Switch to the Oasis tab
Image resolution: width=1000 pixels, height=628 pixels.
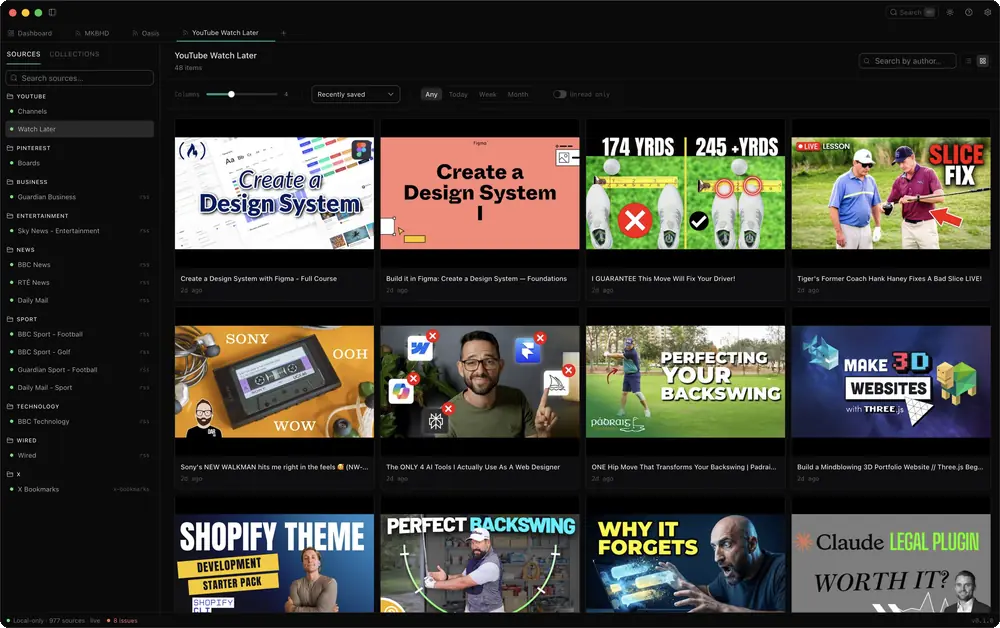tap(146, 33)
